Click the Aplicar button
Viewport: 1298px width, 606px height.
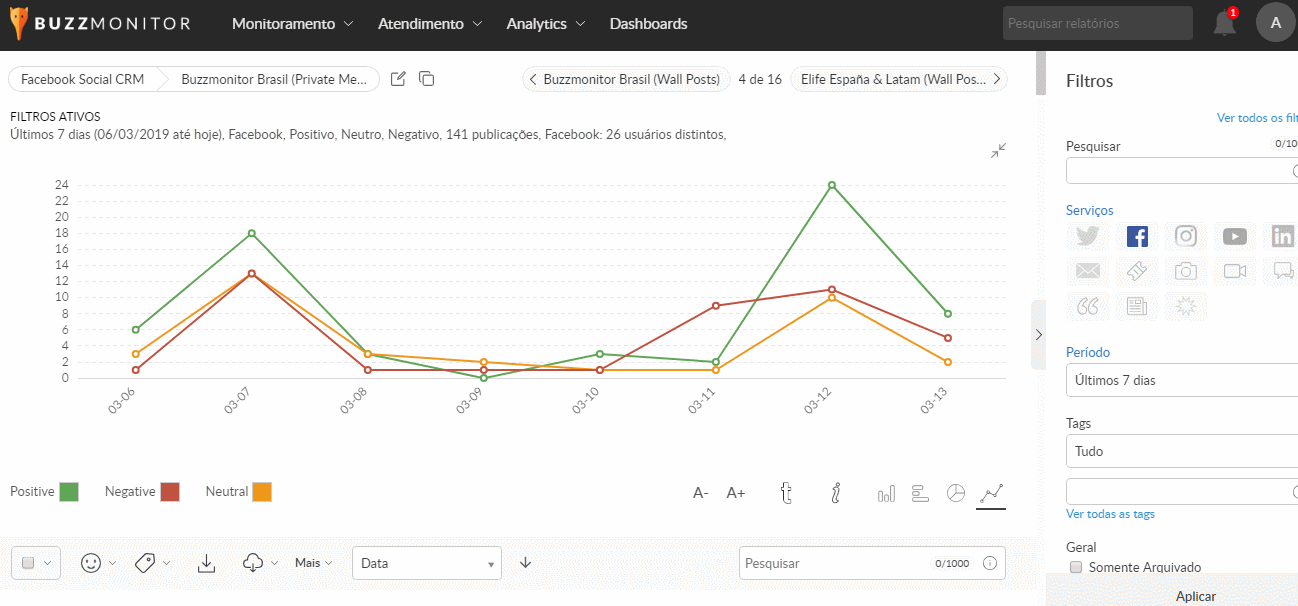1195,596
